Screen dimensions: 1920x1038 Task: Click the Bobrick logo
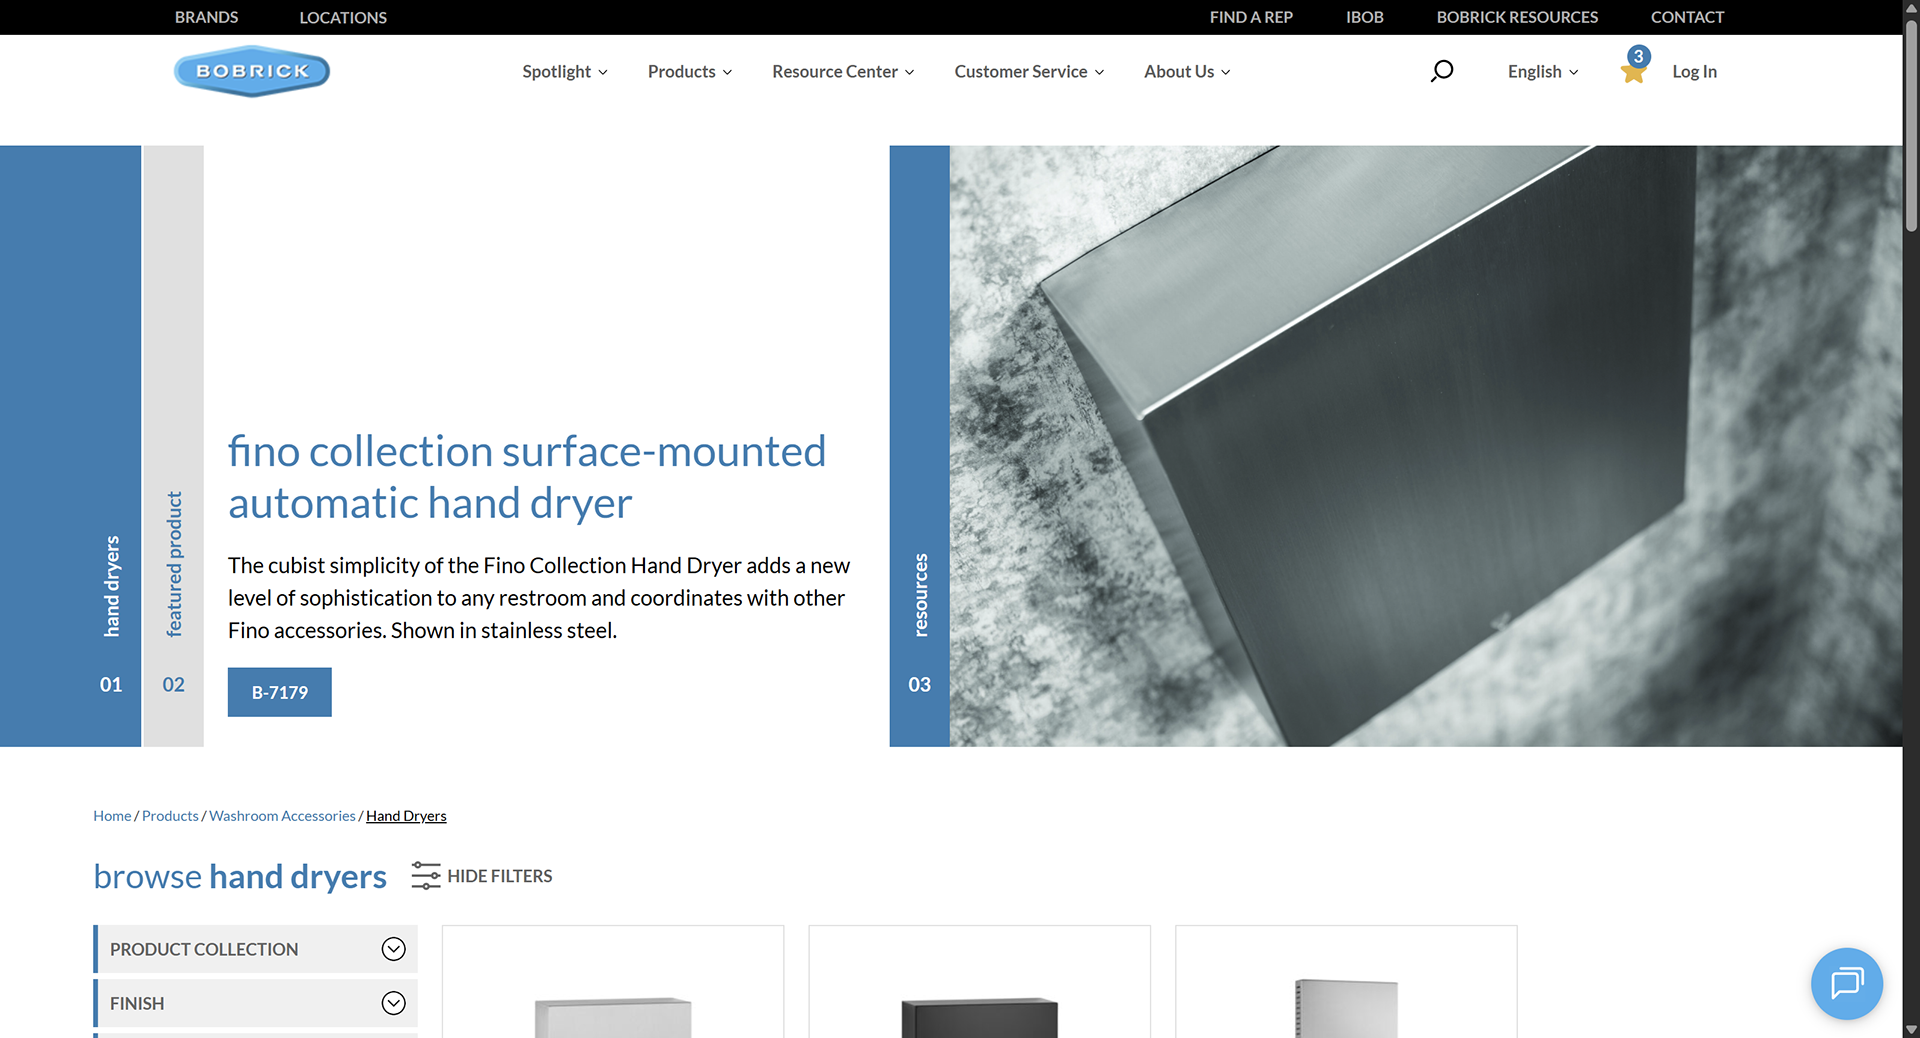pos(252,71)
